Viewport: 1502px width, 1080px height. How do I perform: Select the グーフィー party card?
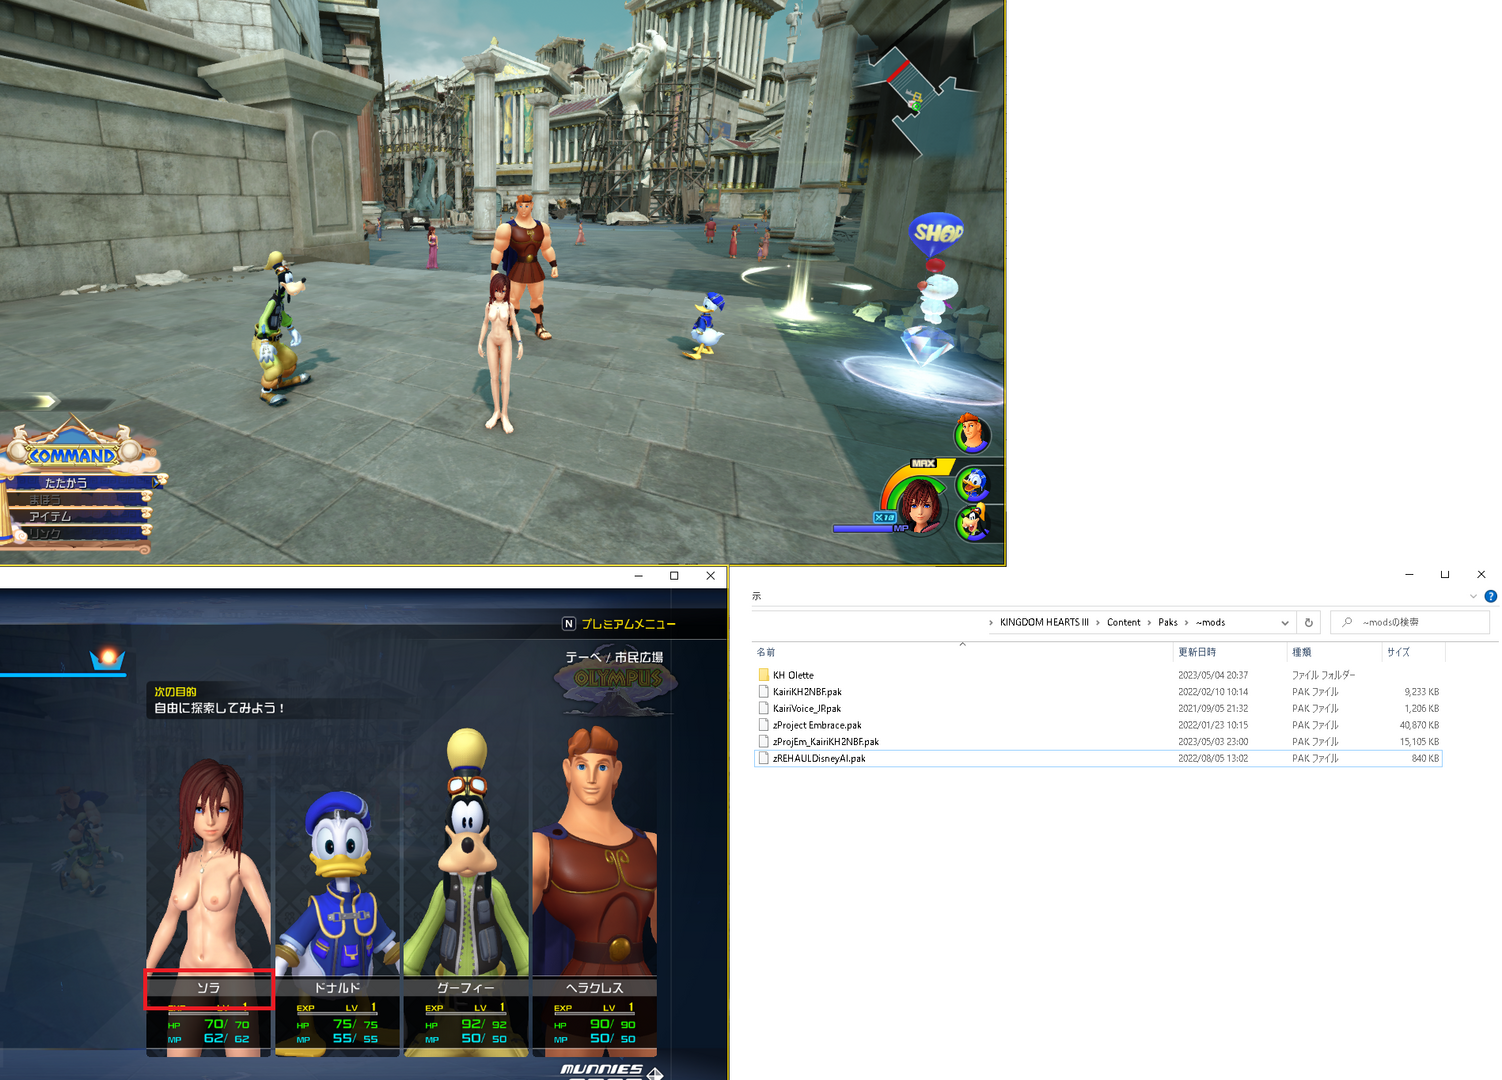point(466,890)
